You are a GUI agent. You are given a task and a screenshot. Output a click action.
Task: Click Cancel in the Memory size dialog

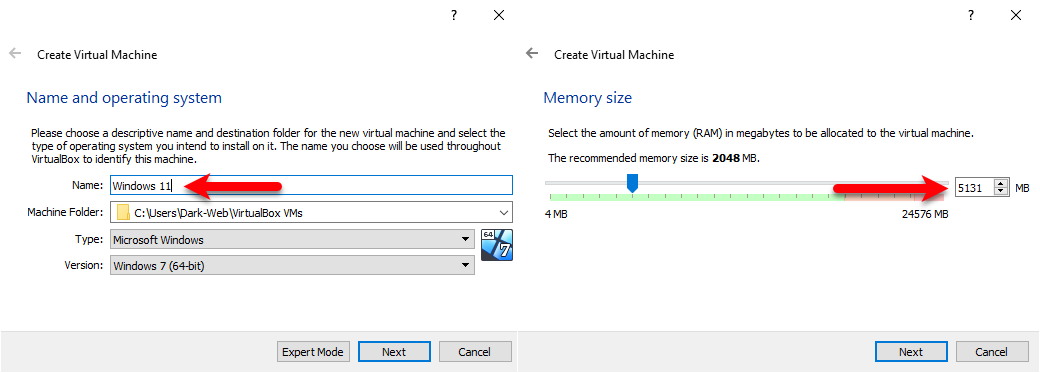pos(992,352)
